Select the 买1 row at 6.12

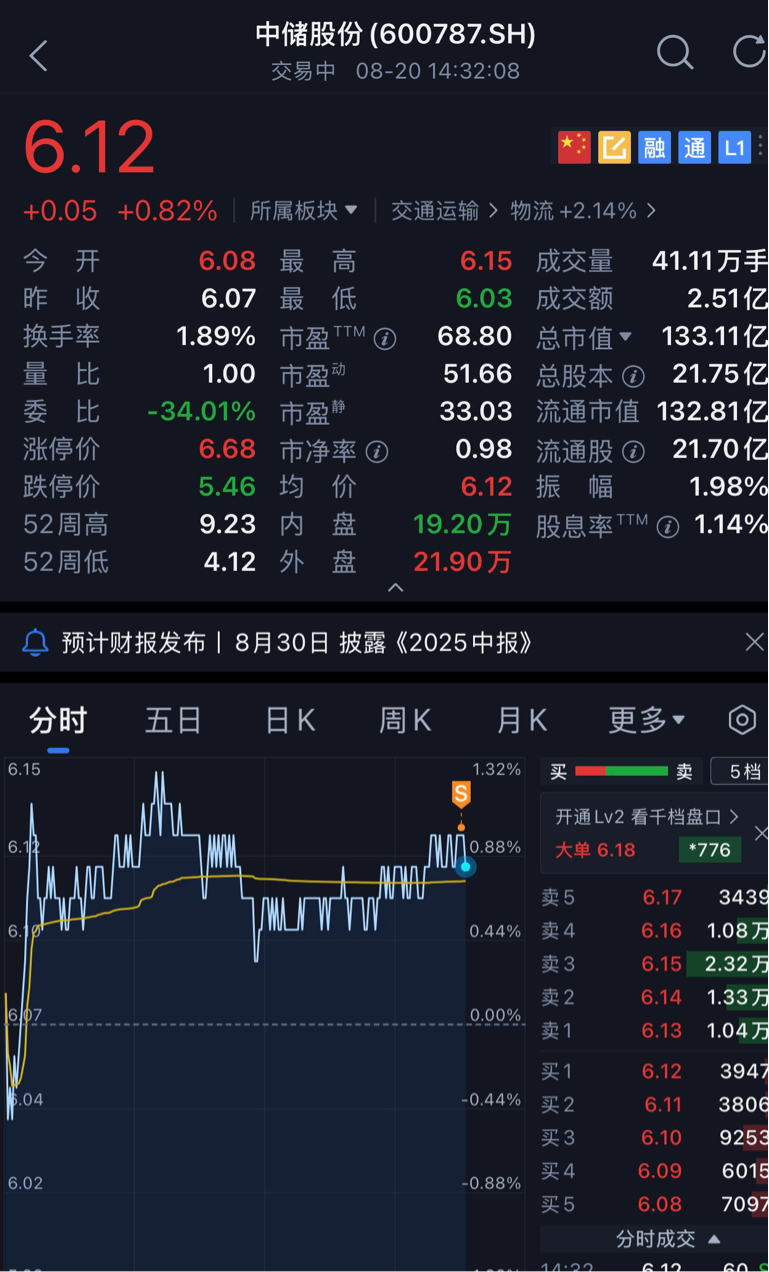click(654, 1071)
